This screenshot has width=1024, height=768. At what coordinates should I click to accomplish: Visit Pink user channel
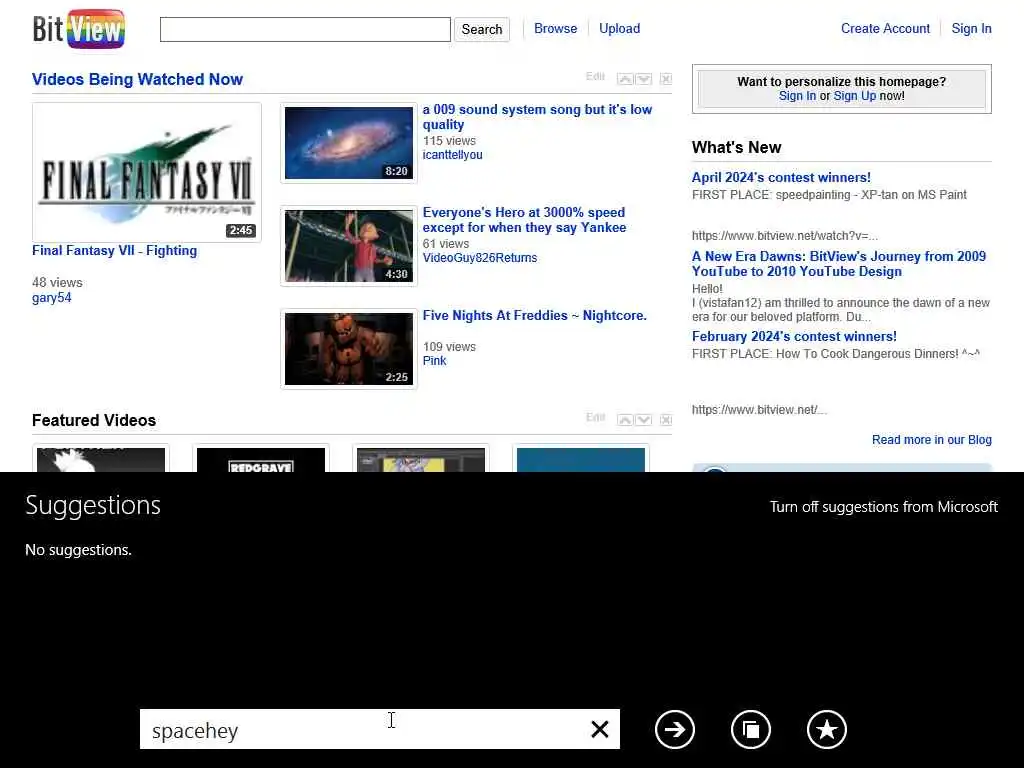(434, 360)
